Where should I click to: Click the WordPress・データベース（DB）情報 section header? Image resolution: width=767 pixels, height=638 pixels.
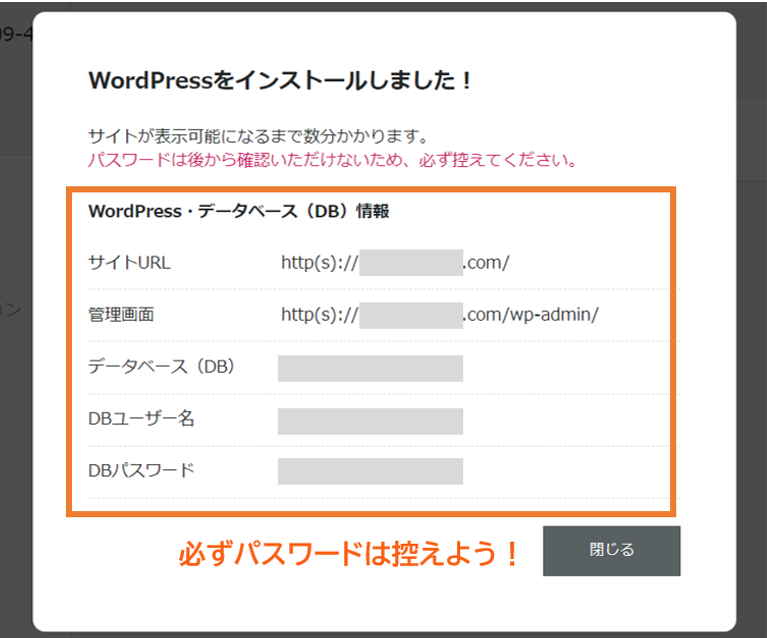238,211
